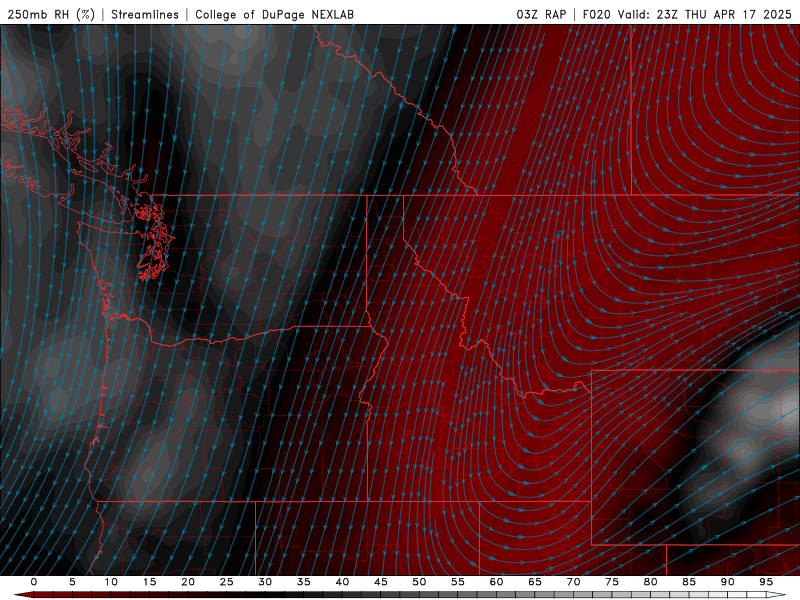Click "College of DuPage NEXLAB" text
Viewport: 800px width, 600px height.
274,14
